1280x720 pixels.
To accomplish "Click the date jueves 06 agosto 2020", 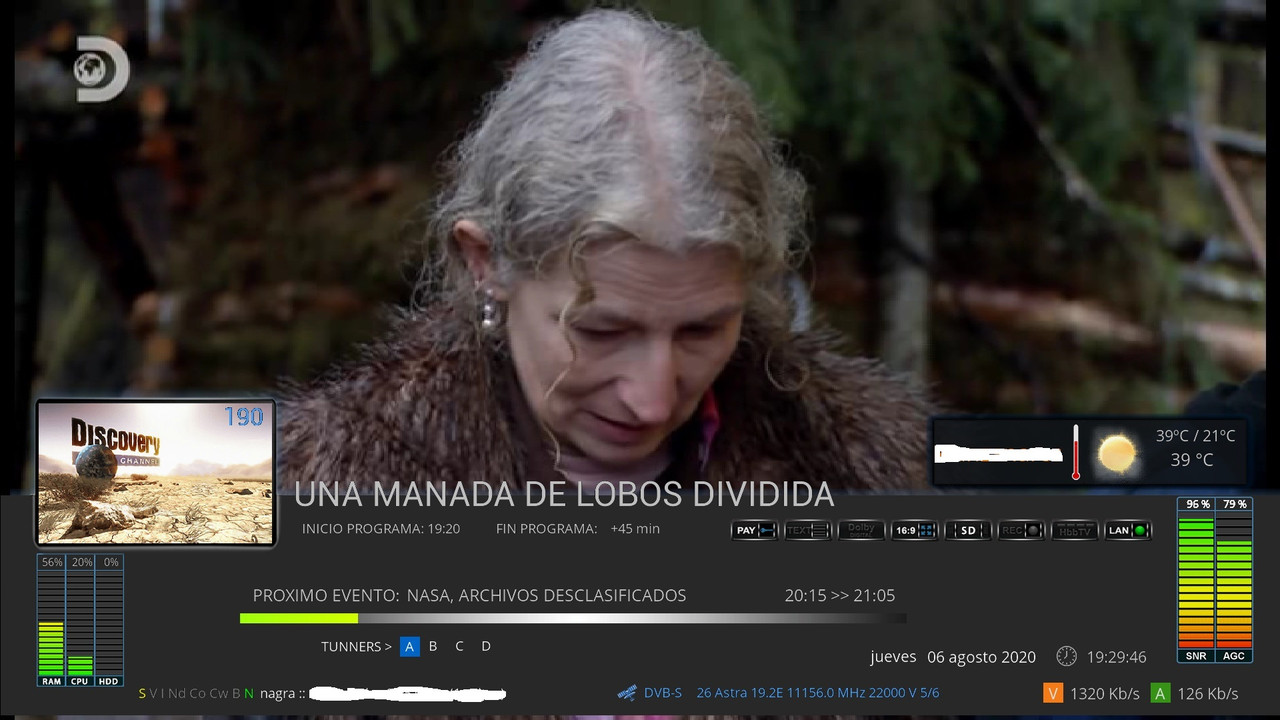I will pyautogui.click(x=953, y=657).
